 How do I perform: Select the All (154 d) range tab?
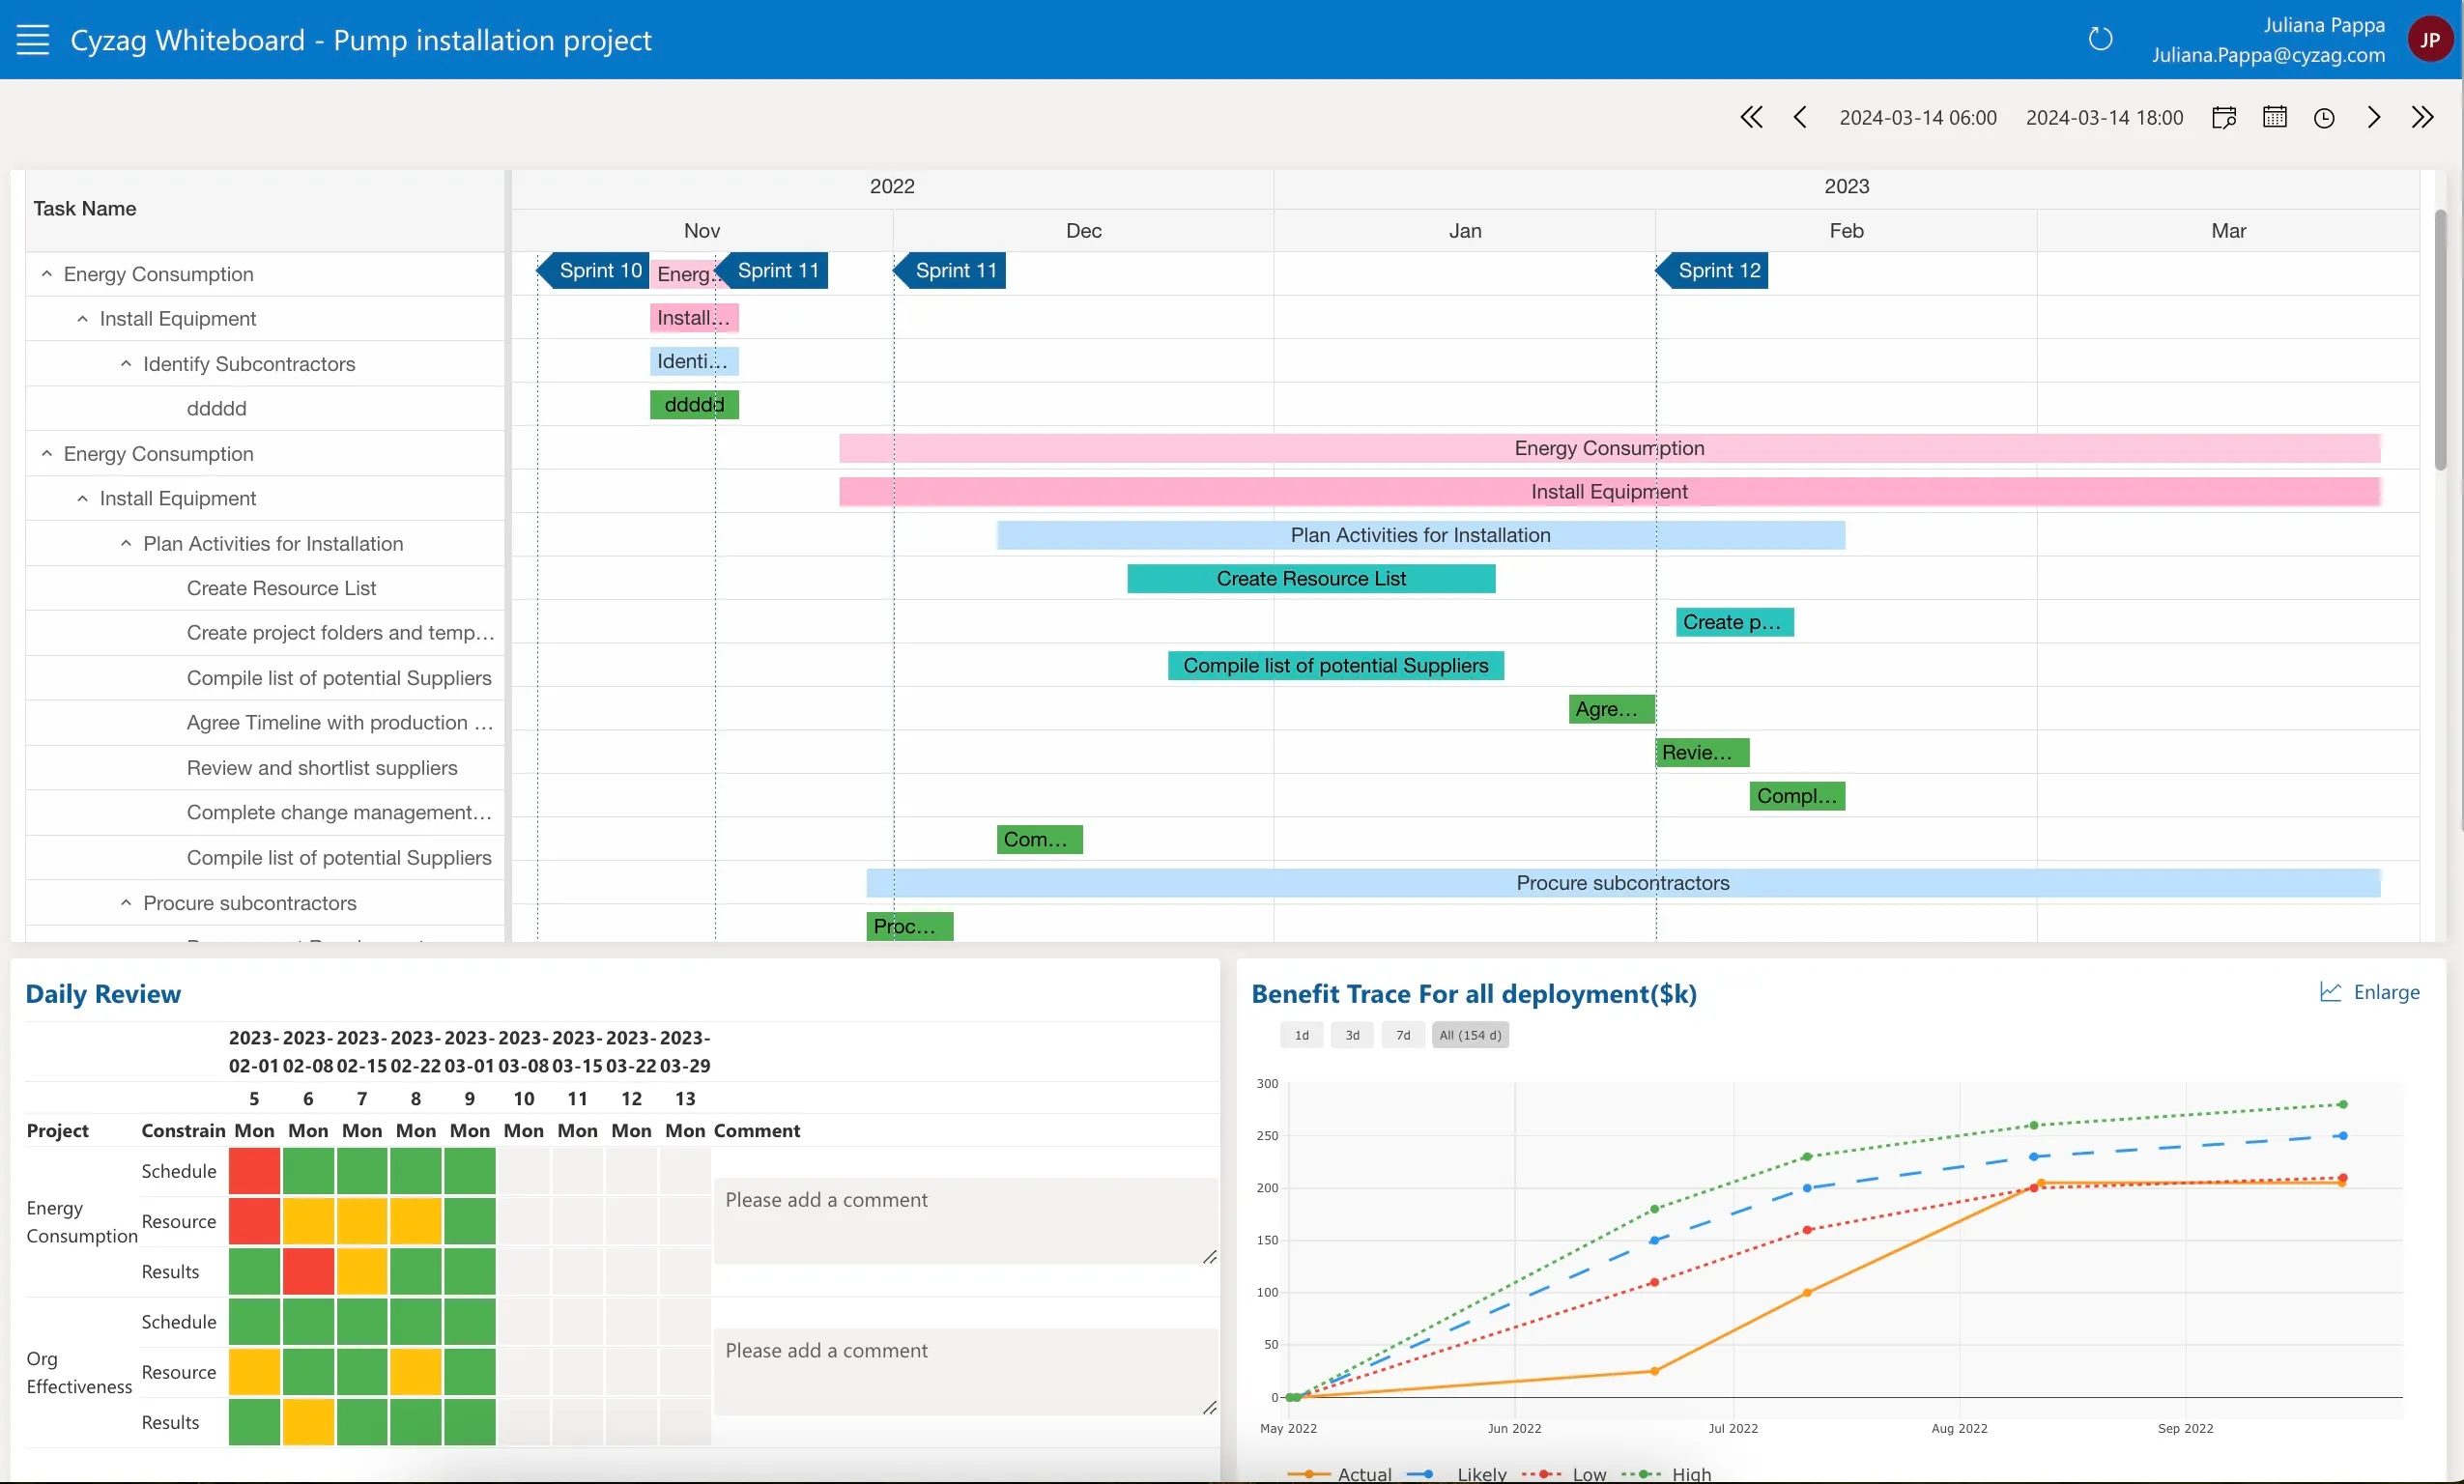pos(1470,1035)
